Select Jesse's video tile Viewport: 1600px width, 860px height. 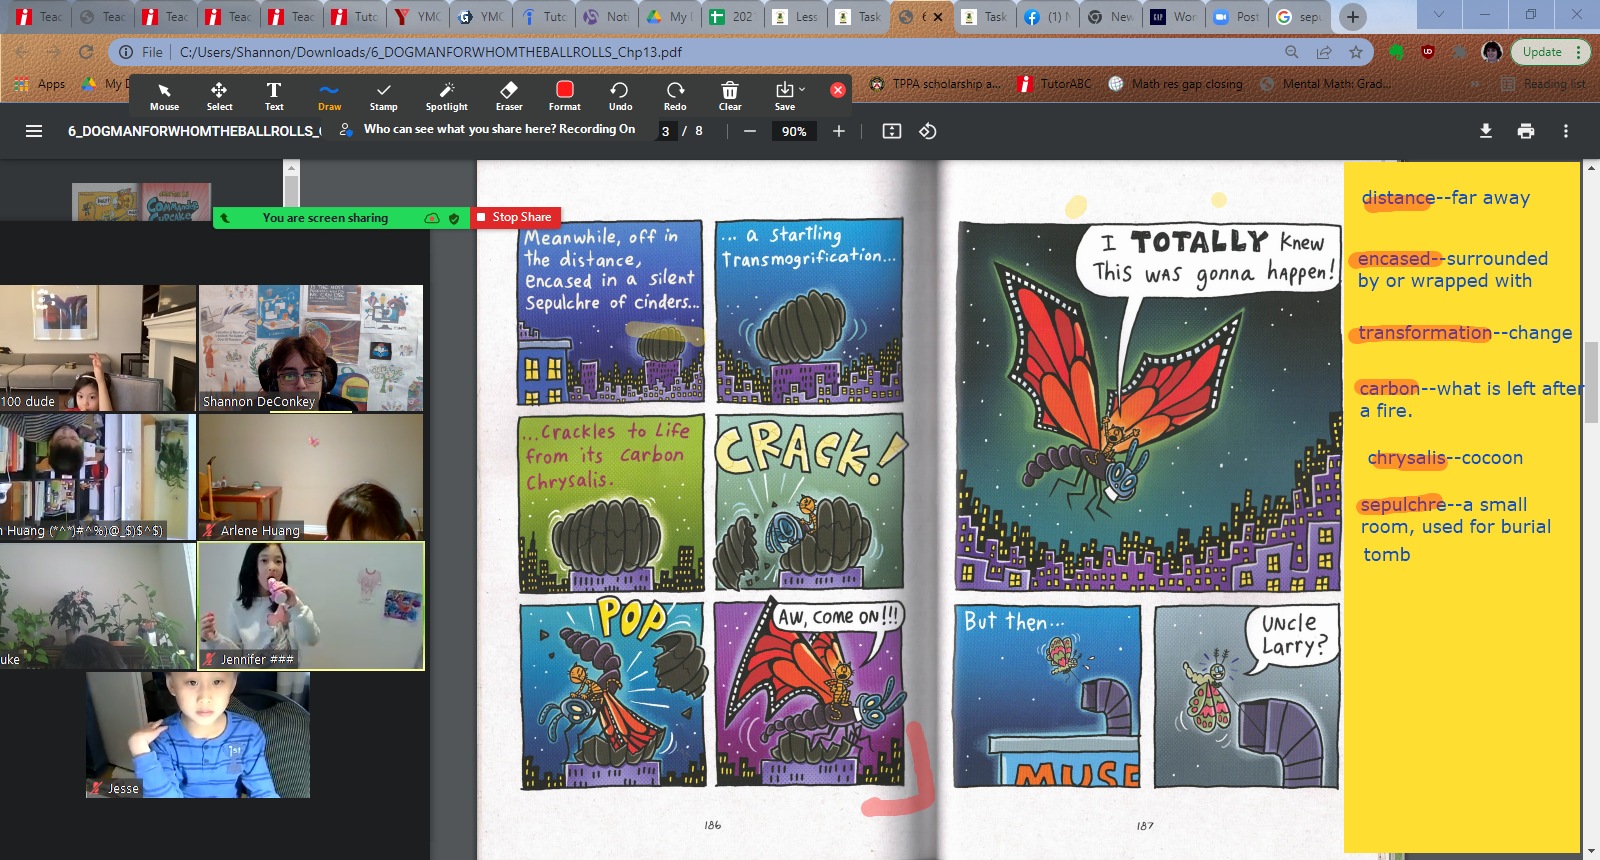coord(198,735)
